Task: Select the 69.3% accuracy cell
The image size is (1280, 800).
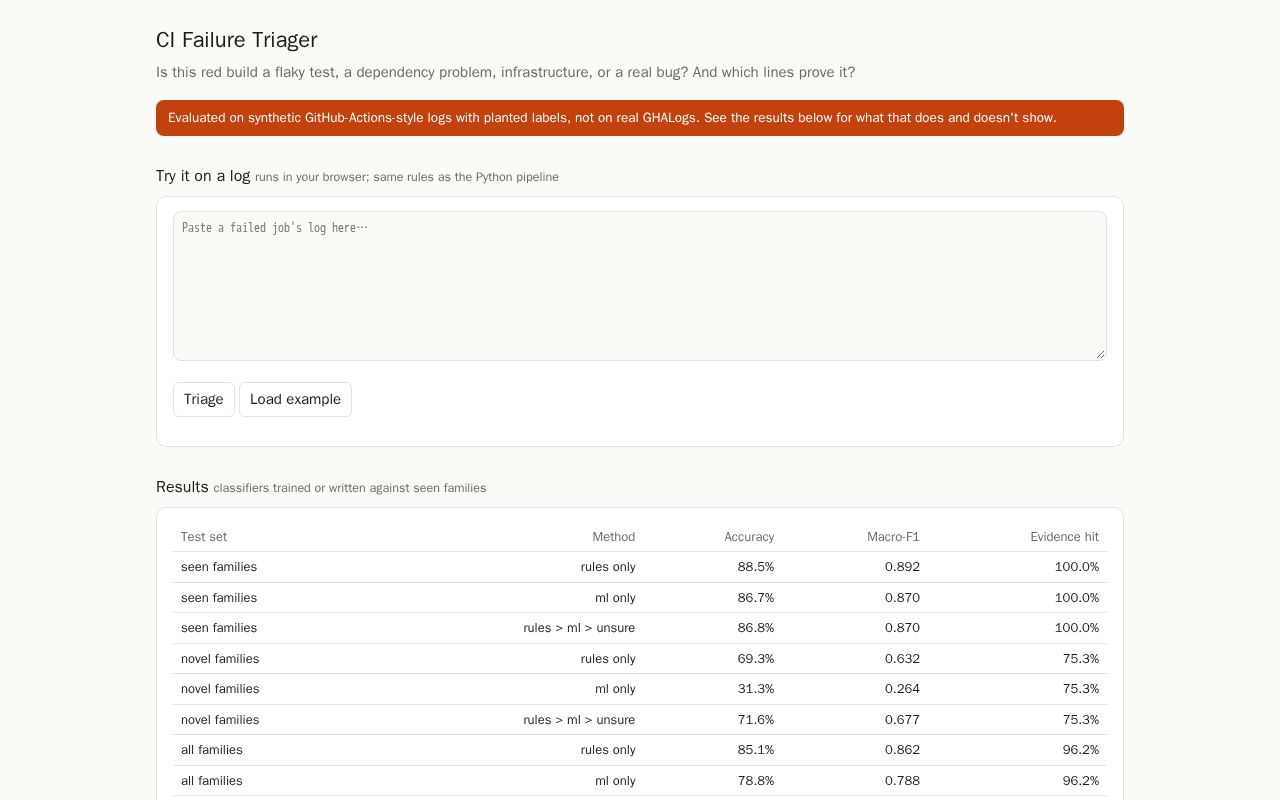Action: pos(756,659)
